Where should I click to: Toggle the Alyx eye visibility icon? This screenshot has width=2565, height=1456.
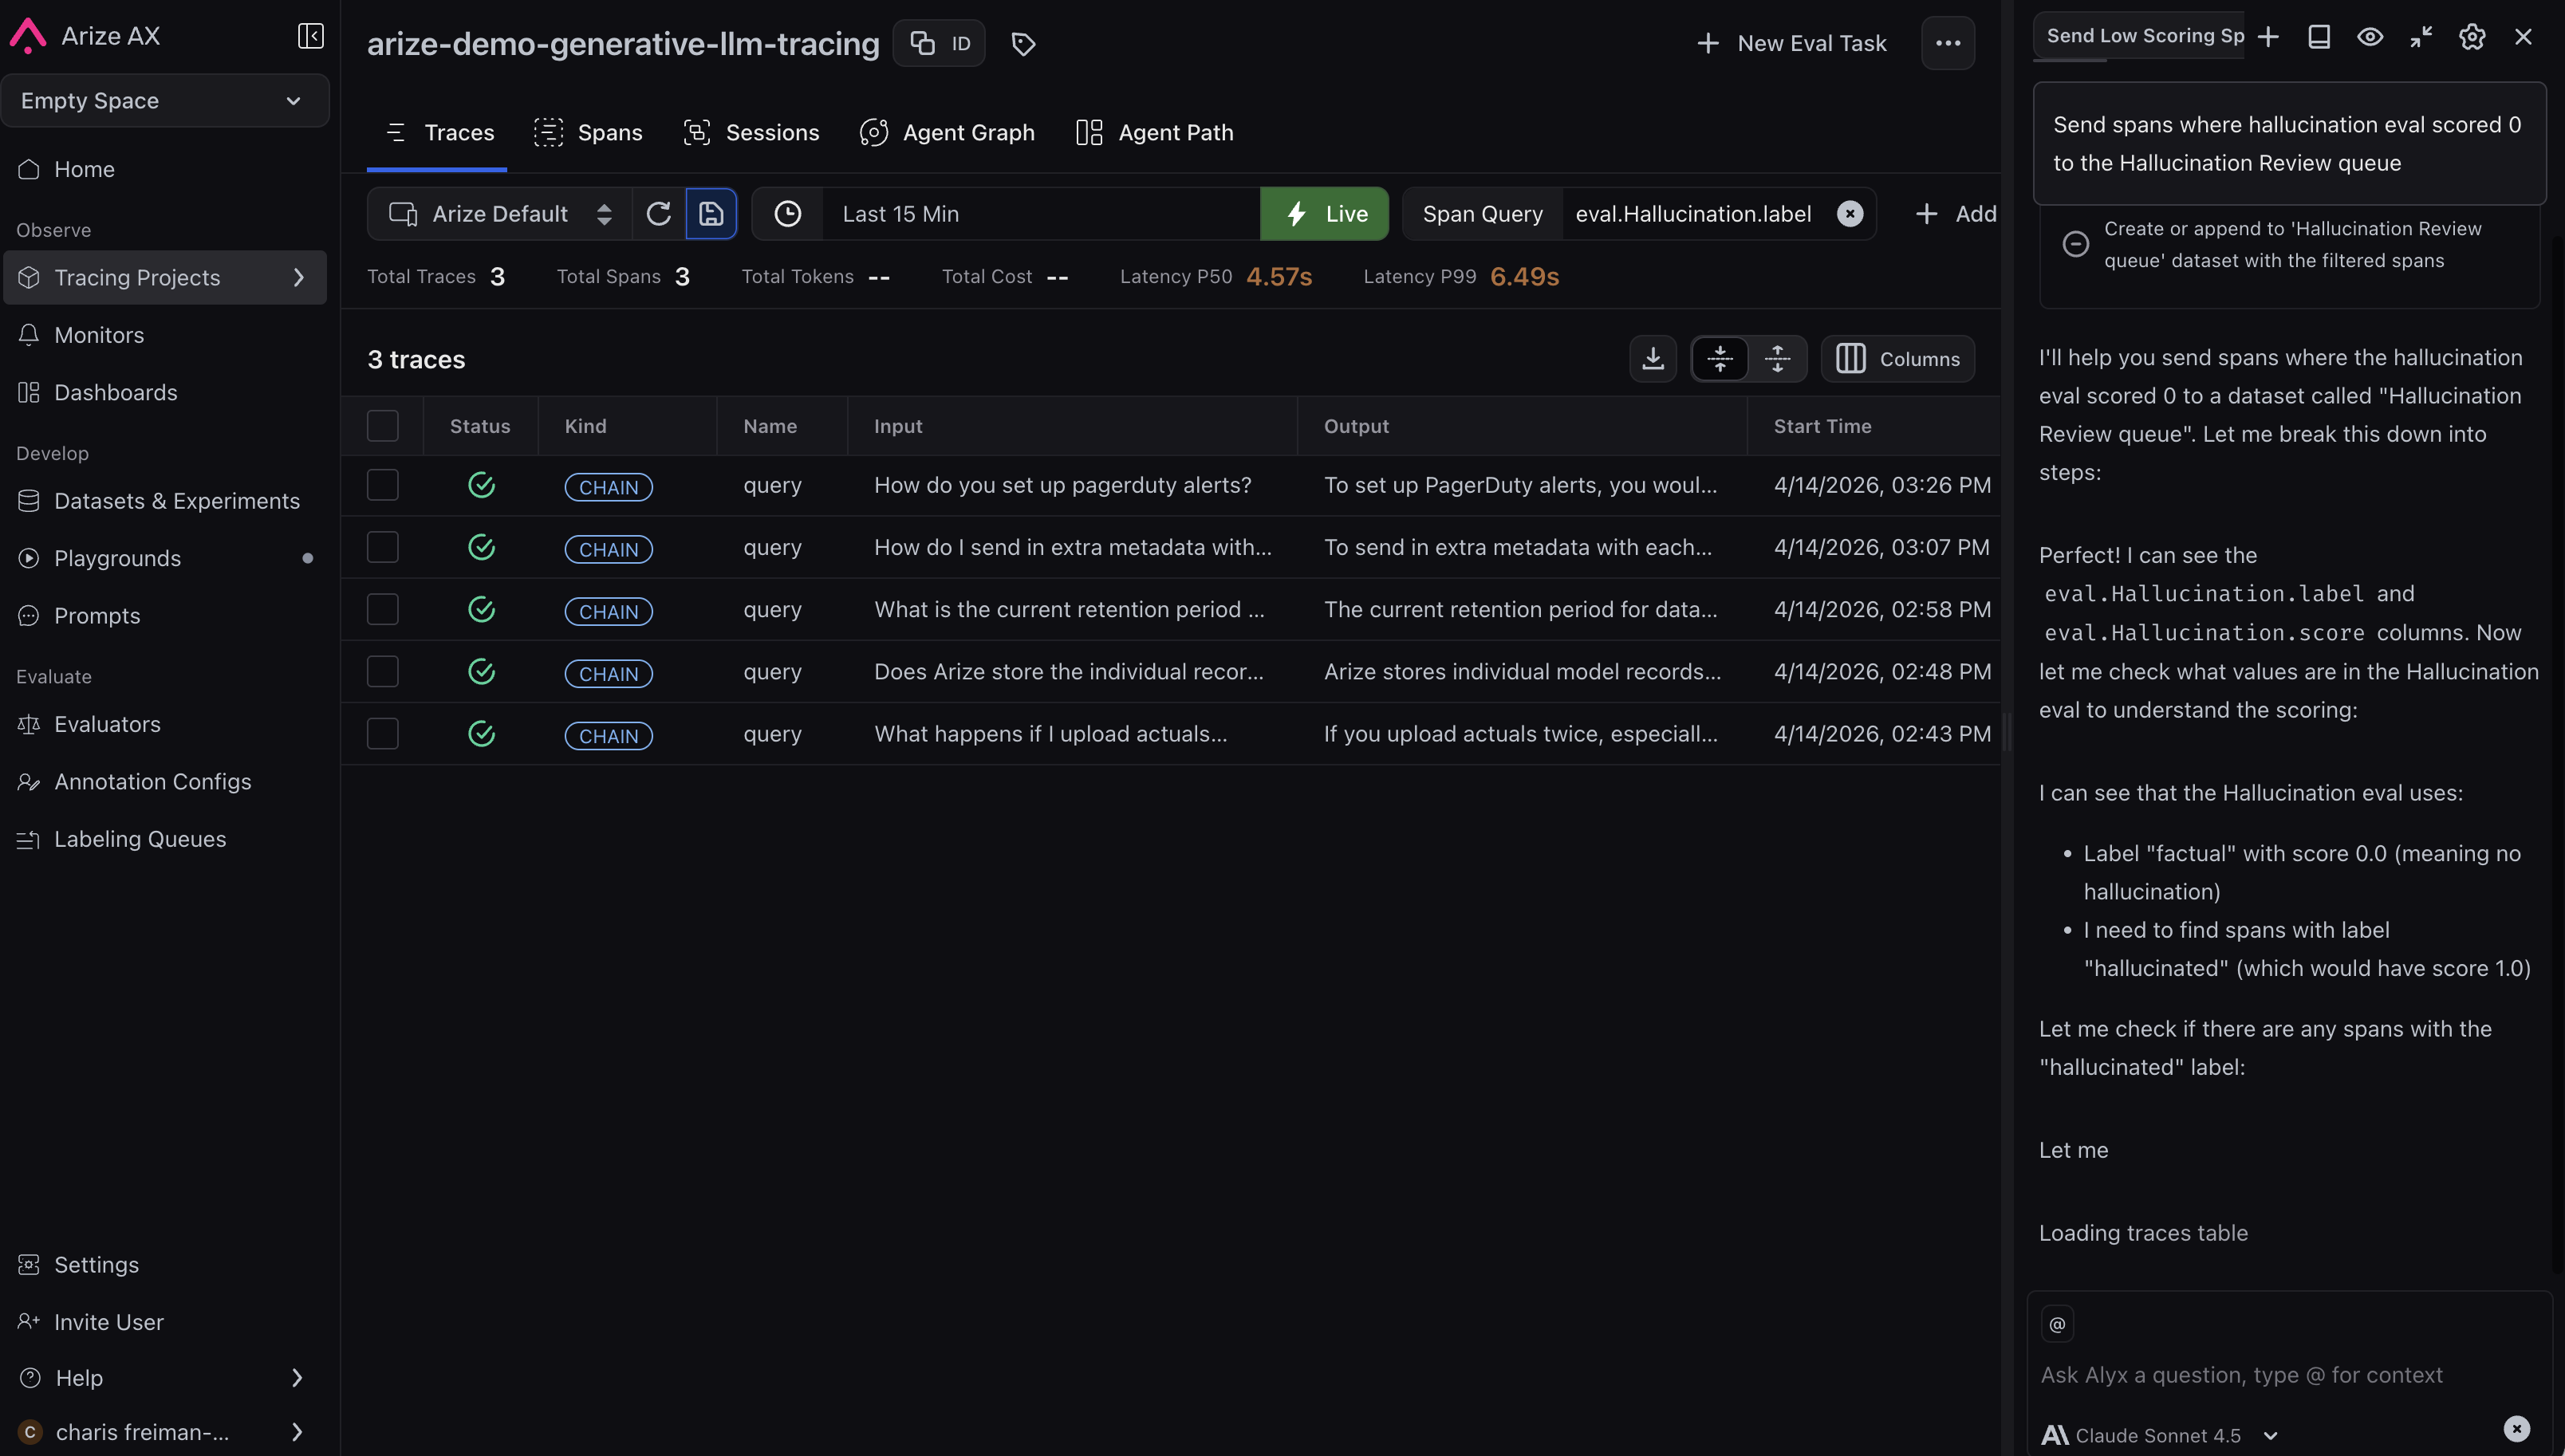coord(2370,37)
